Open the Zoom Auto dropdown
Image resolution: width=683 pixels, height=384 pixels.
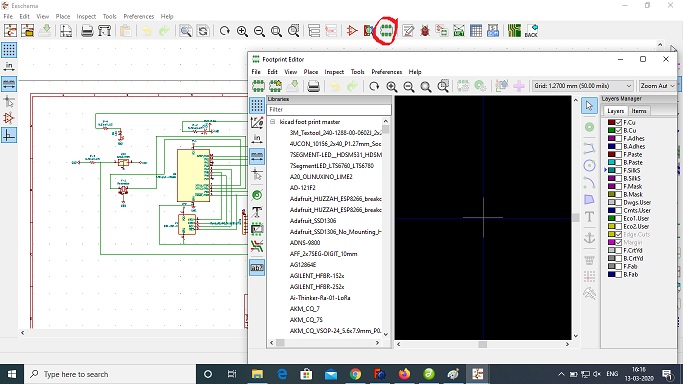[657, 86]
